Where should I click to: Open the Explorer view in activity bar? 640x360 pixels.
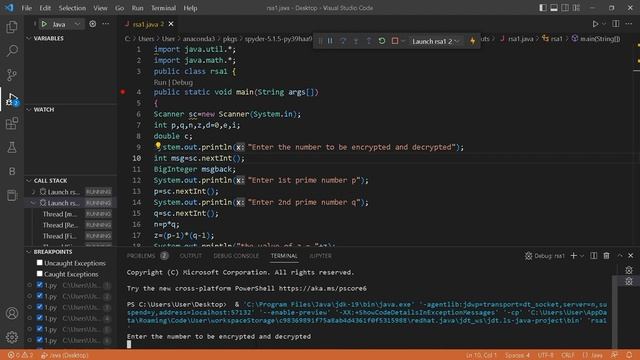pyautogui.click(x=12, y=27)
